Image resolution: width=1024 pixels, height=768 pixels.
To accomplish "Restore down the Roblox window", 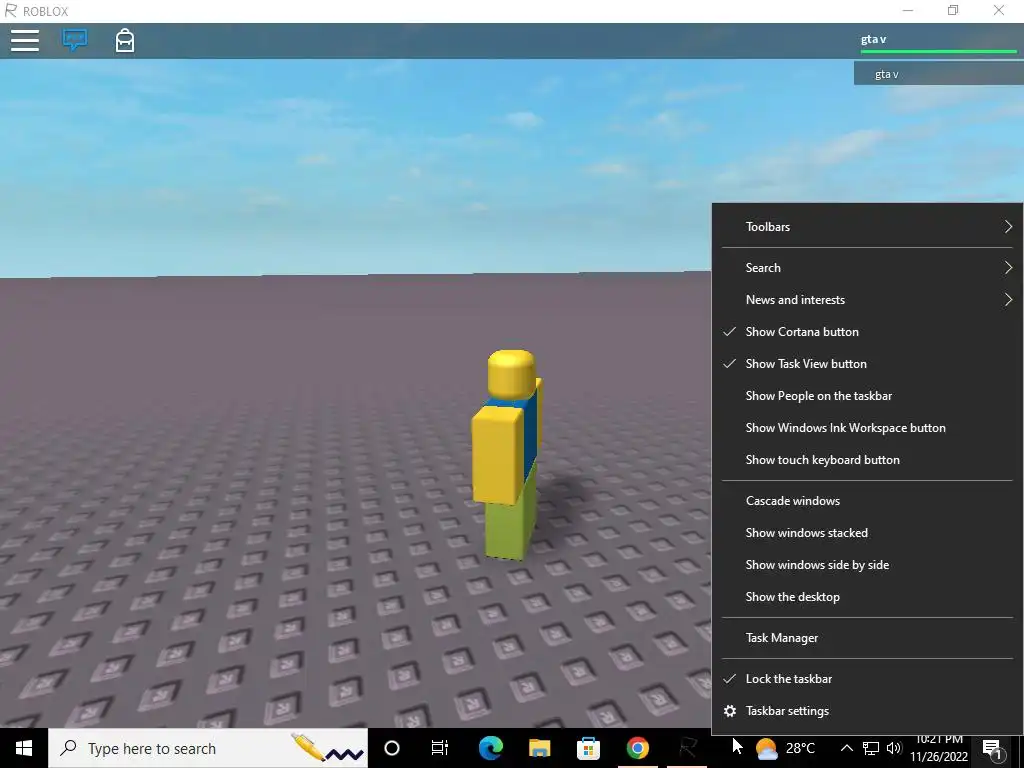I will (x=953, y=10).
